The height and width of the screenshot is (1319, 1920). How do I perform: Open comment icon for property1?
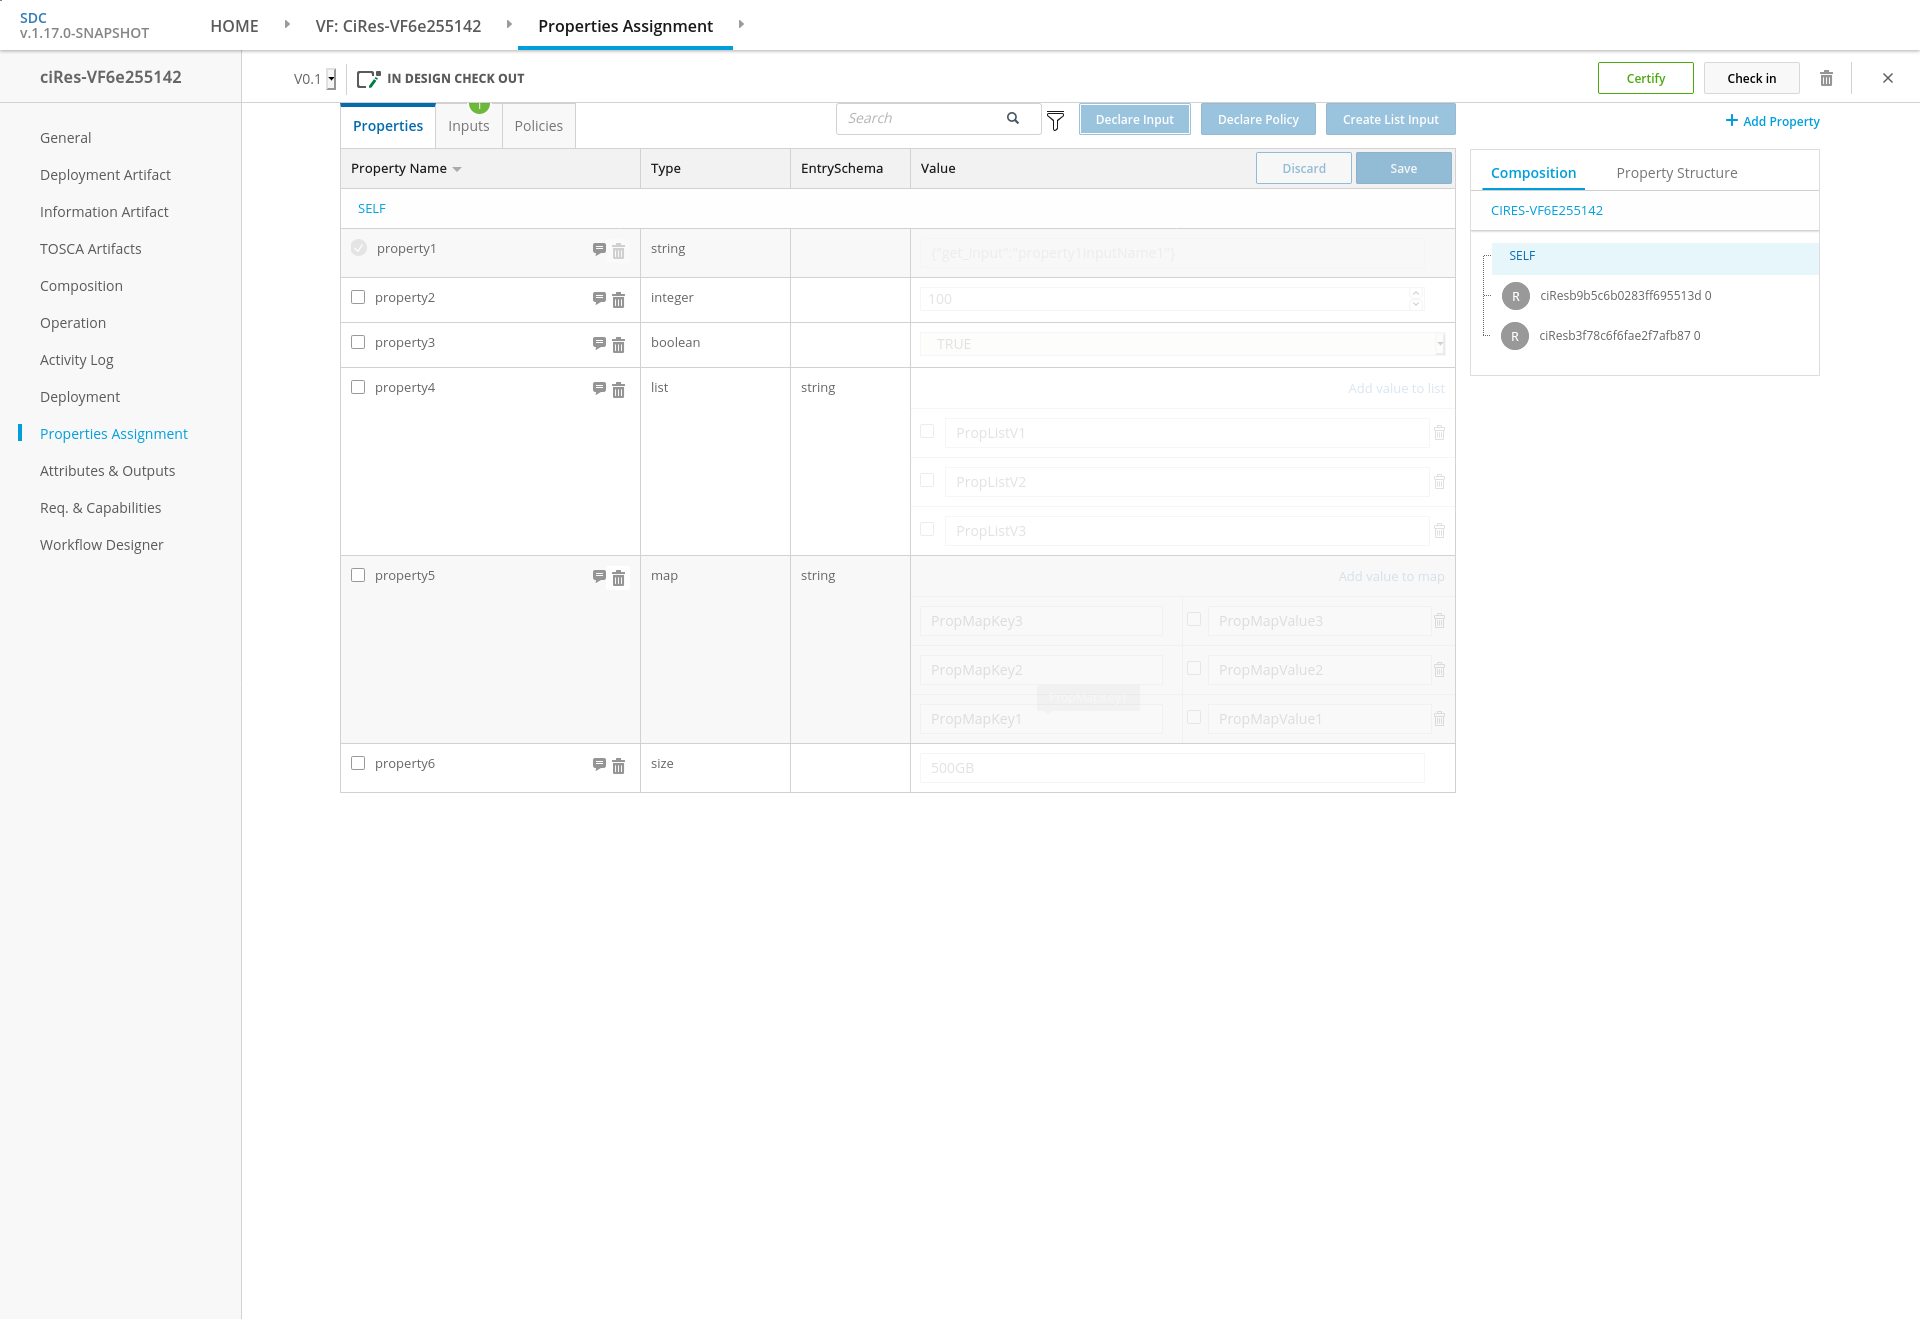(599, 249)
